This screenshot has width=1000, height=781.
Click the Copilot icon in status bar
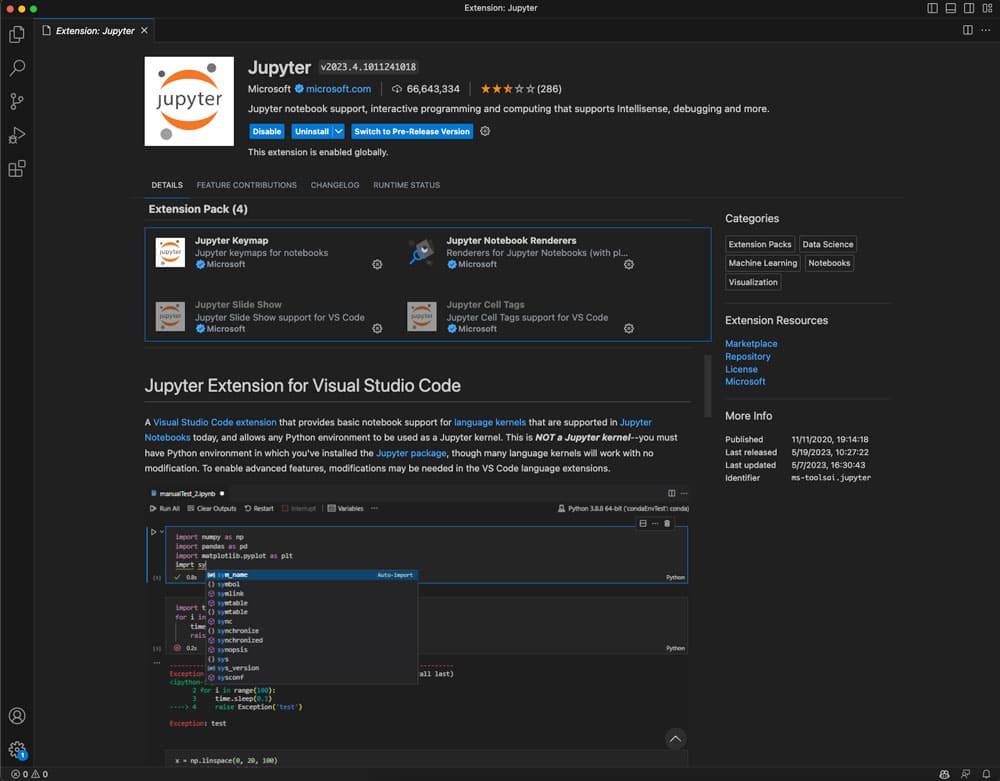(945, 774)
